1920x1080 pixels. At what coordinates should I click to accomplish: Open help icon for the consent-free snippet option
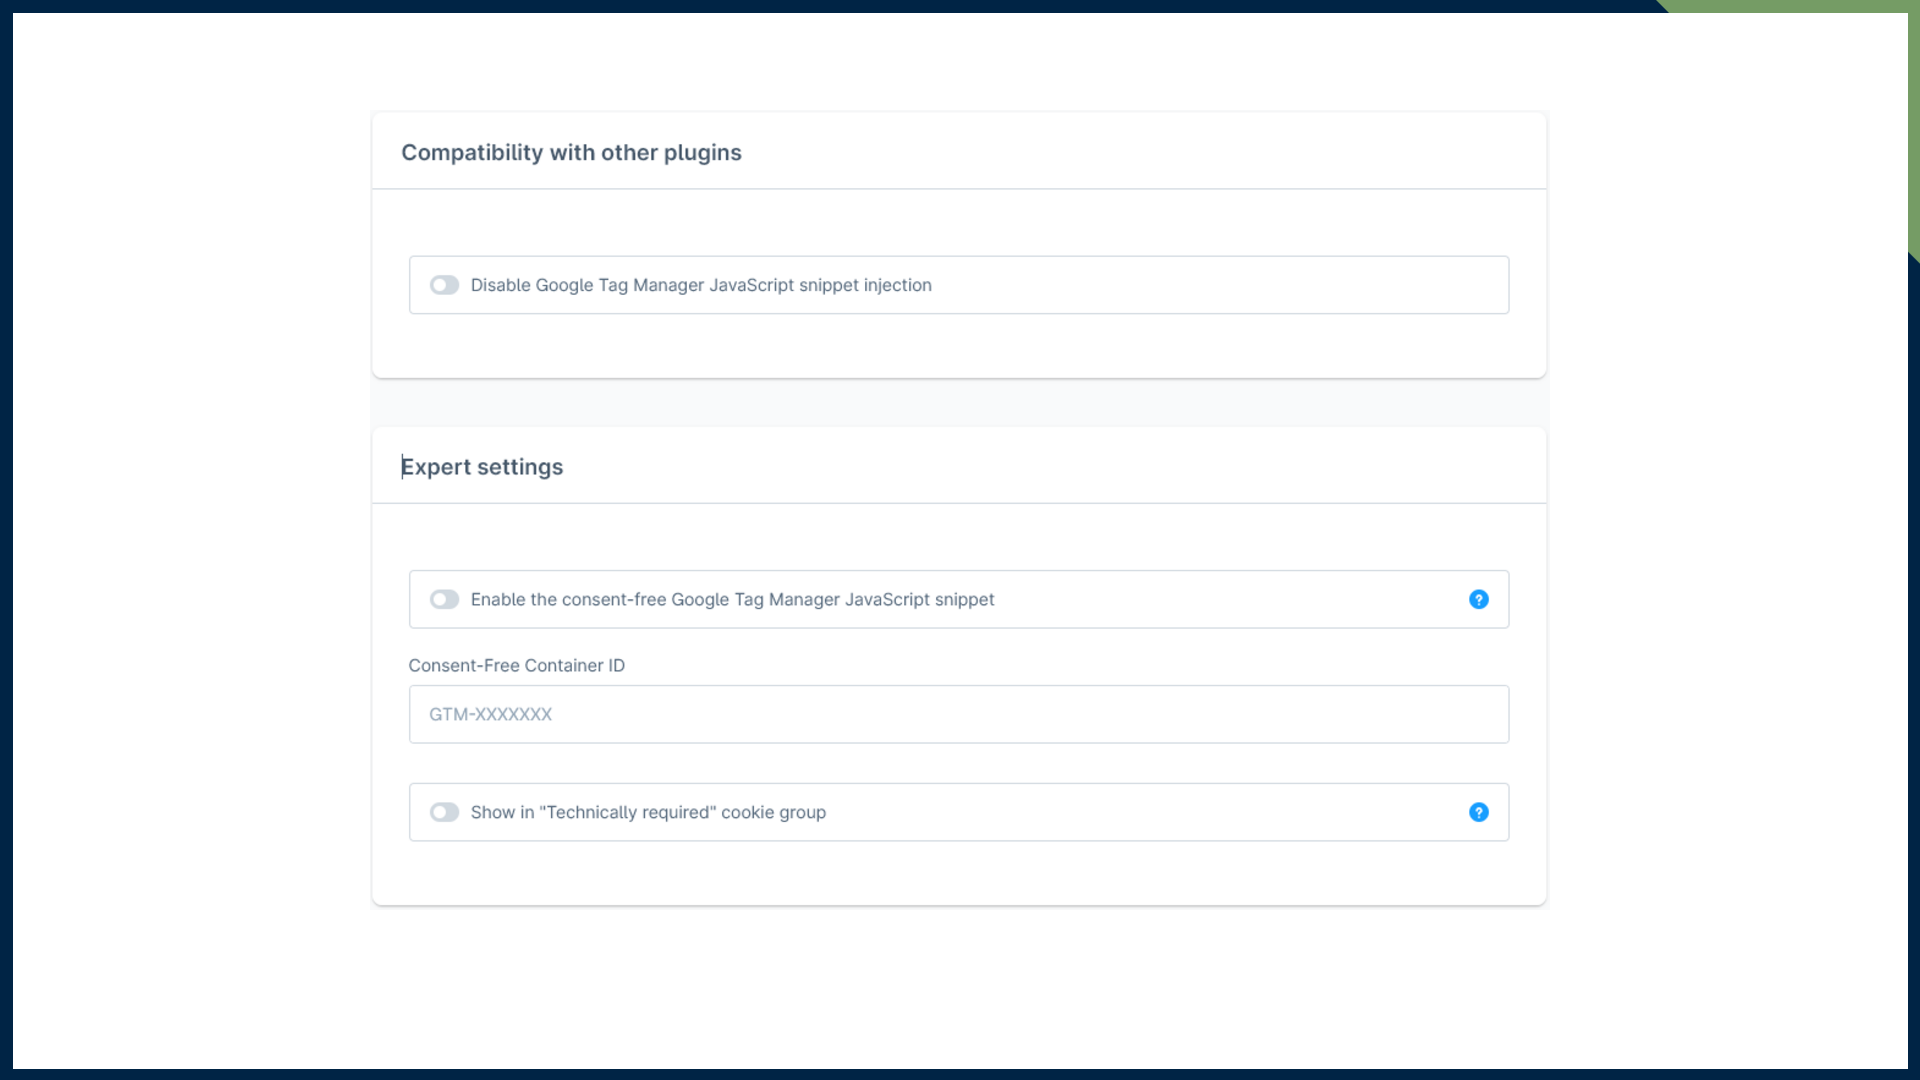tap(1478, 599)
